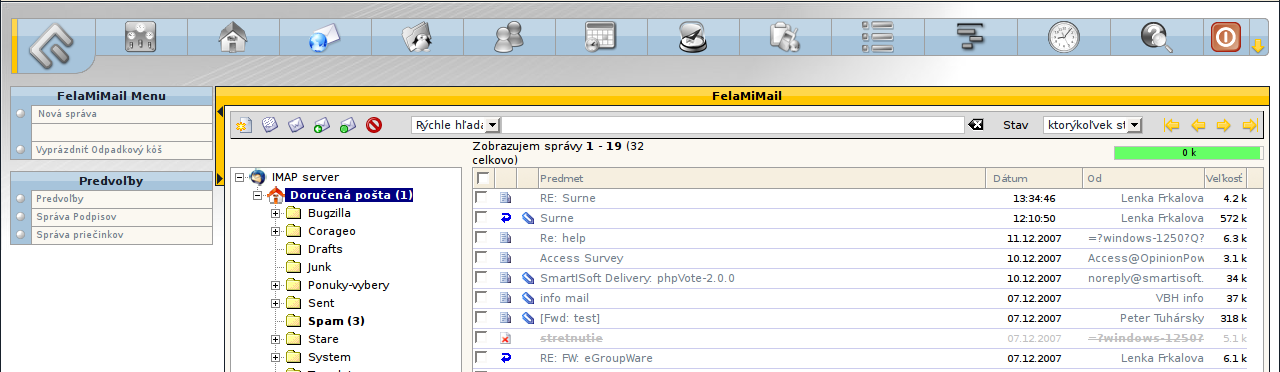
Task: Expand the Ponuky-vybery folder
Action: coord(275,285)
